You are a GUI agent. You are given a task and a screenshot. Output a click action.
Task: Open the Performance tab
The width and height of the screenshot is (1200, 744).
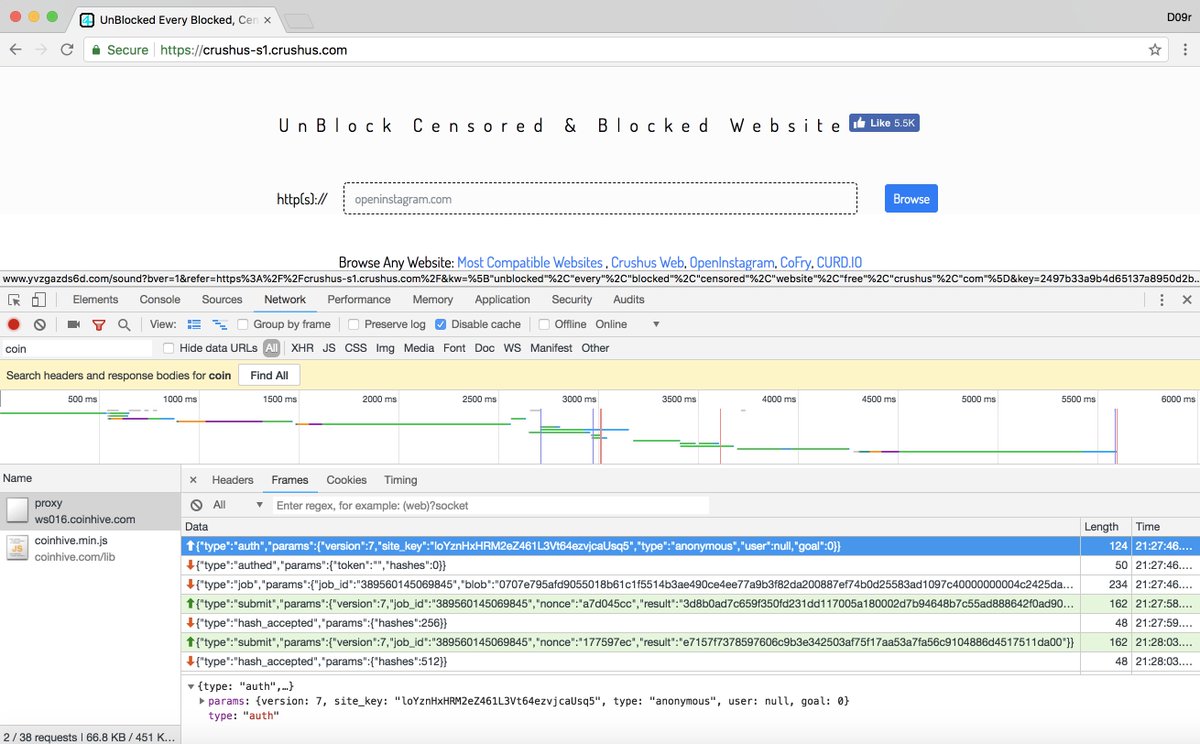pyautogui.click(x=359, y=299)
